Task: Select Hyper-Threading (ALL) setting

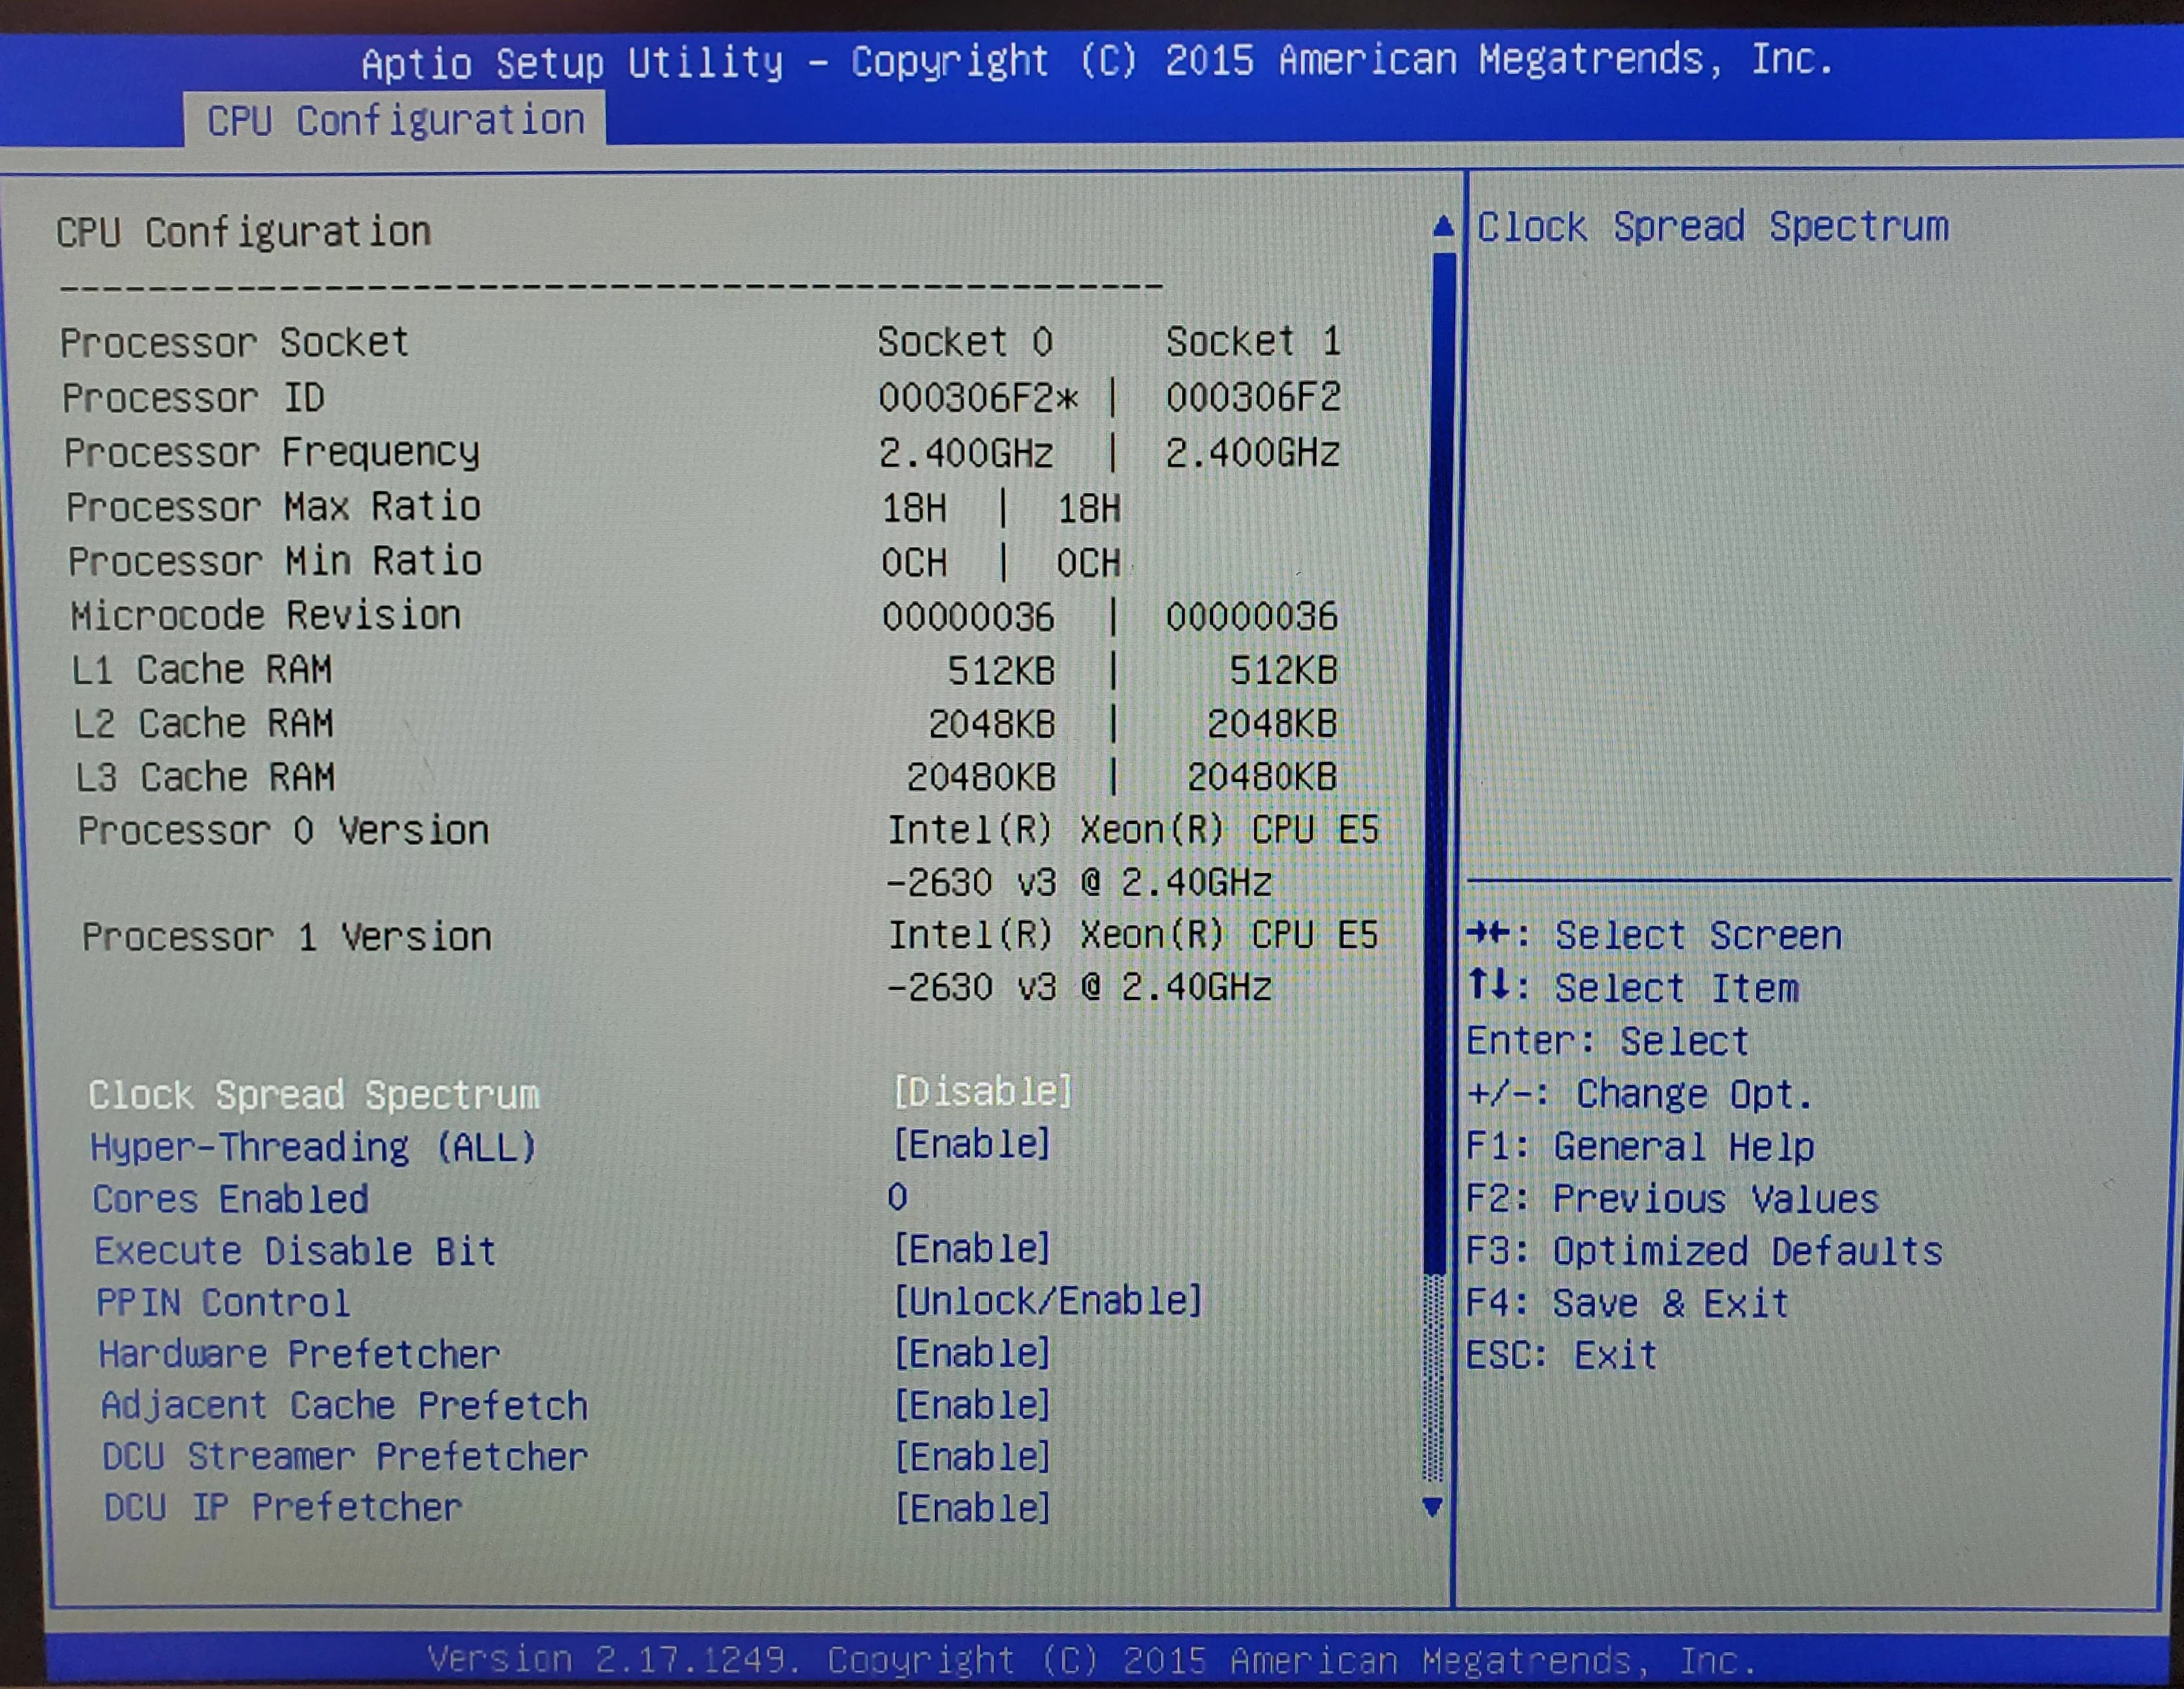Action: click(314, 1147)
